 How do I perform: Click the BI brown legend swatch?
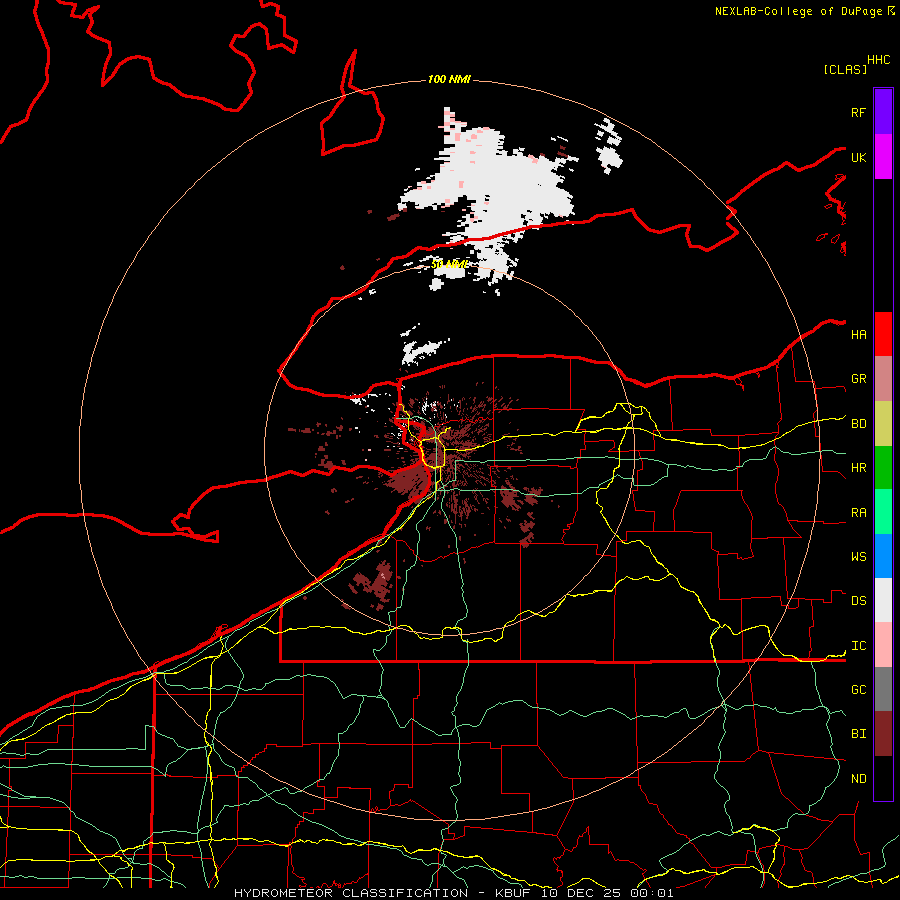(883, 734)
